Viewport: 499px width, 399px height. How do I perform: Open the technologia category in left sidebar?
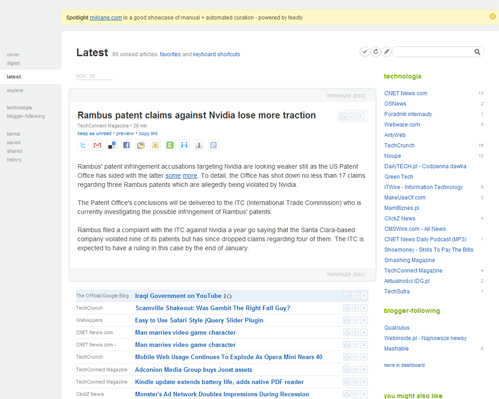click(19, 107)
